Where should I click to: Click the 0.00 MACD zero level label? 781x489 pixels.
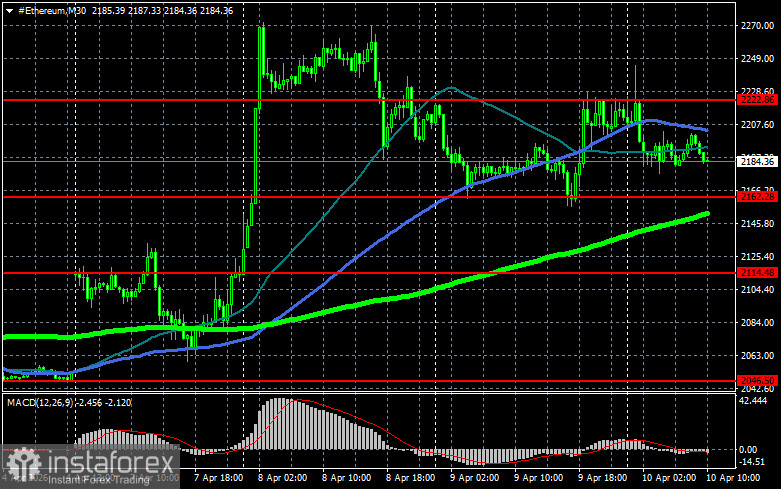pyautogui.click(x=749, y=450)
